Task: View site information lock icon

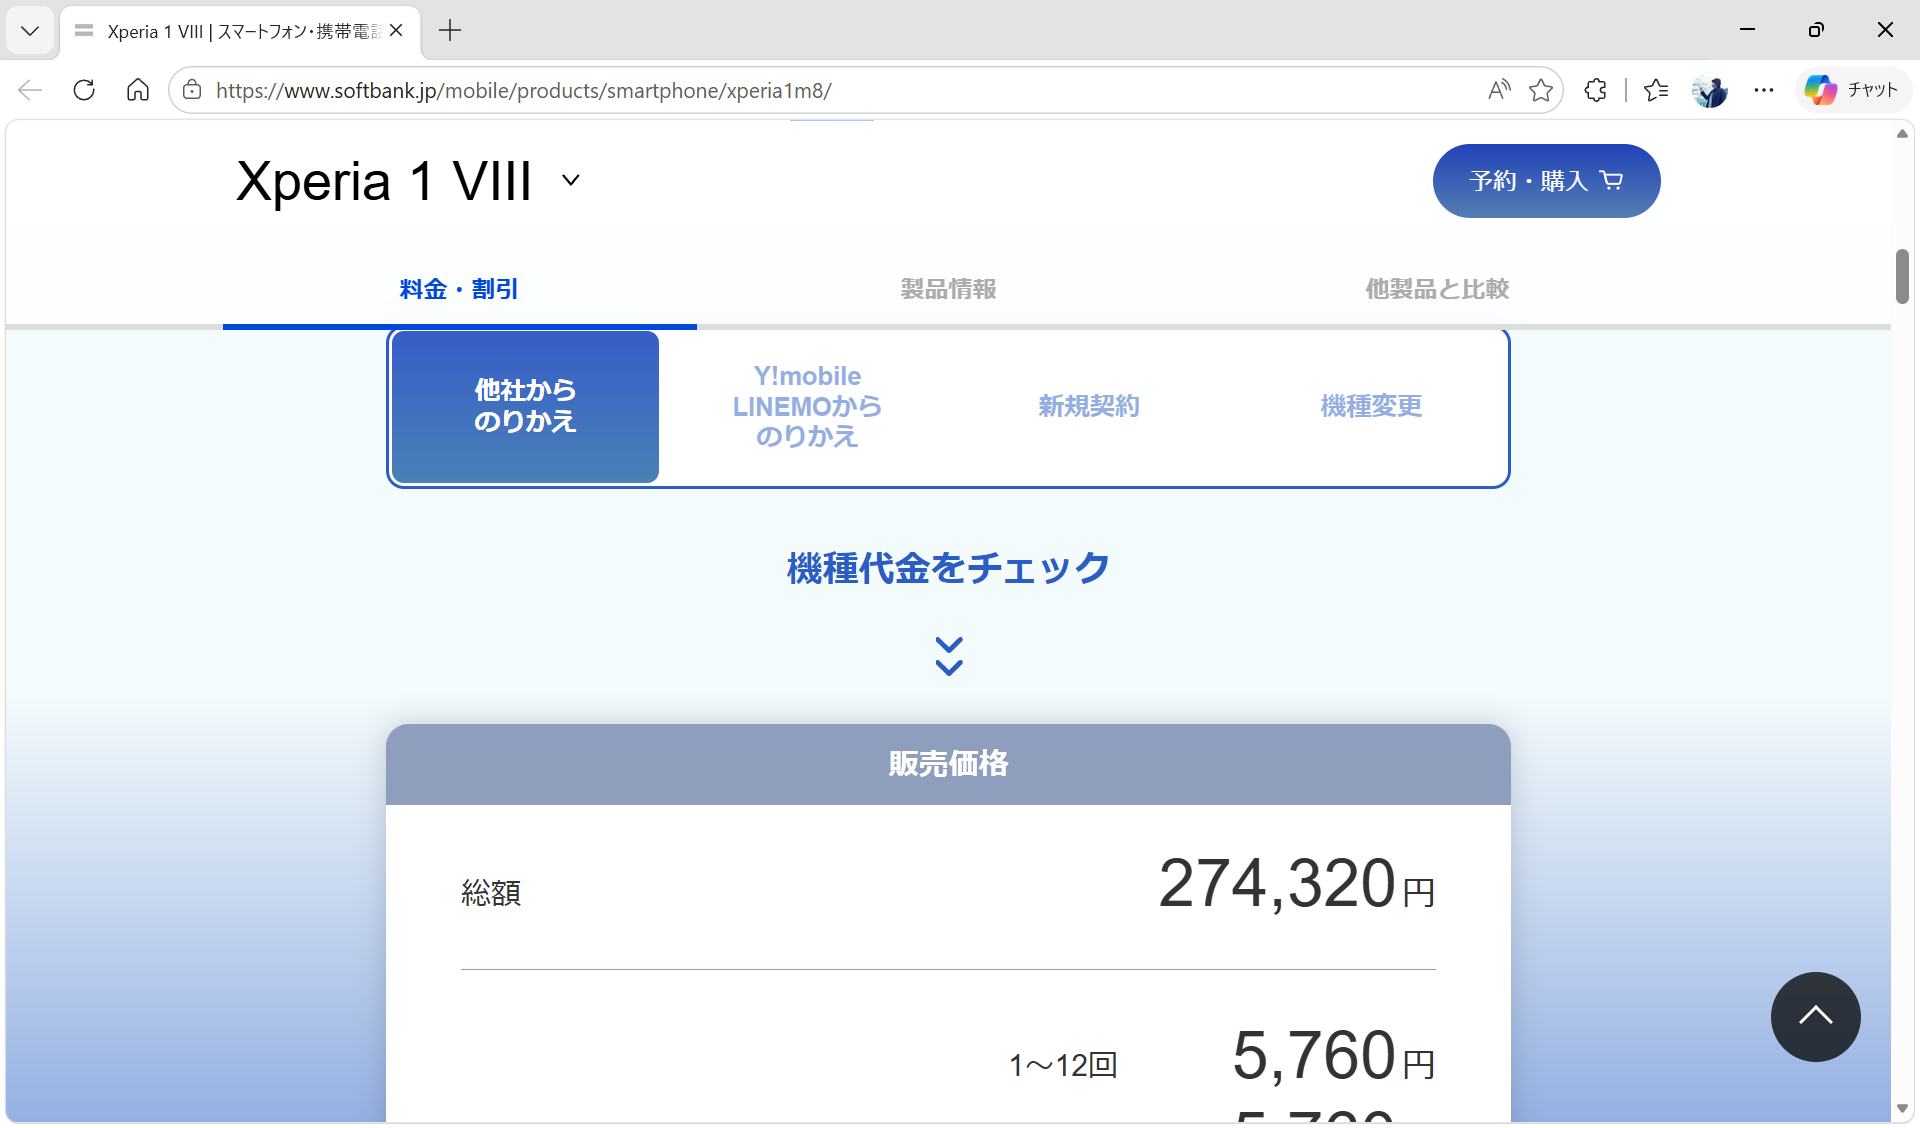Action: click(x=192, y=90)
